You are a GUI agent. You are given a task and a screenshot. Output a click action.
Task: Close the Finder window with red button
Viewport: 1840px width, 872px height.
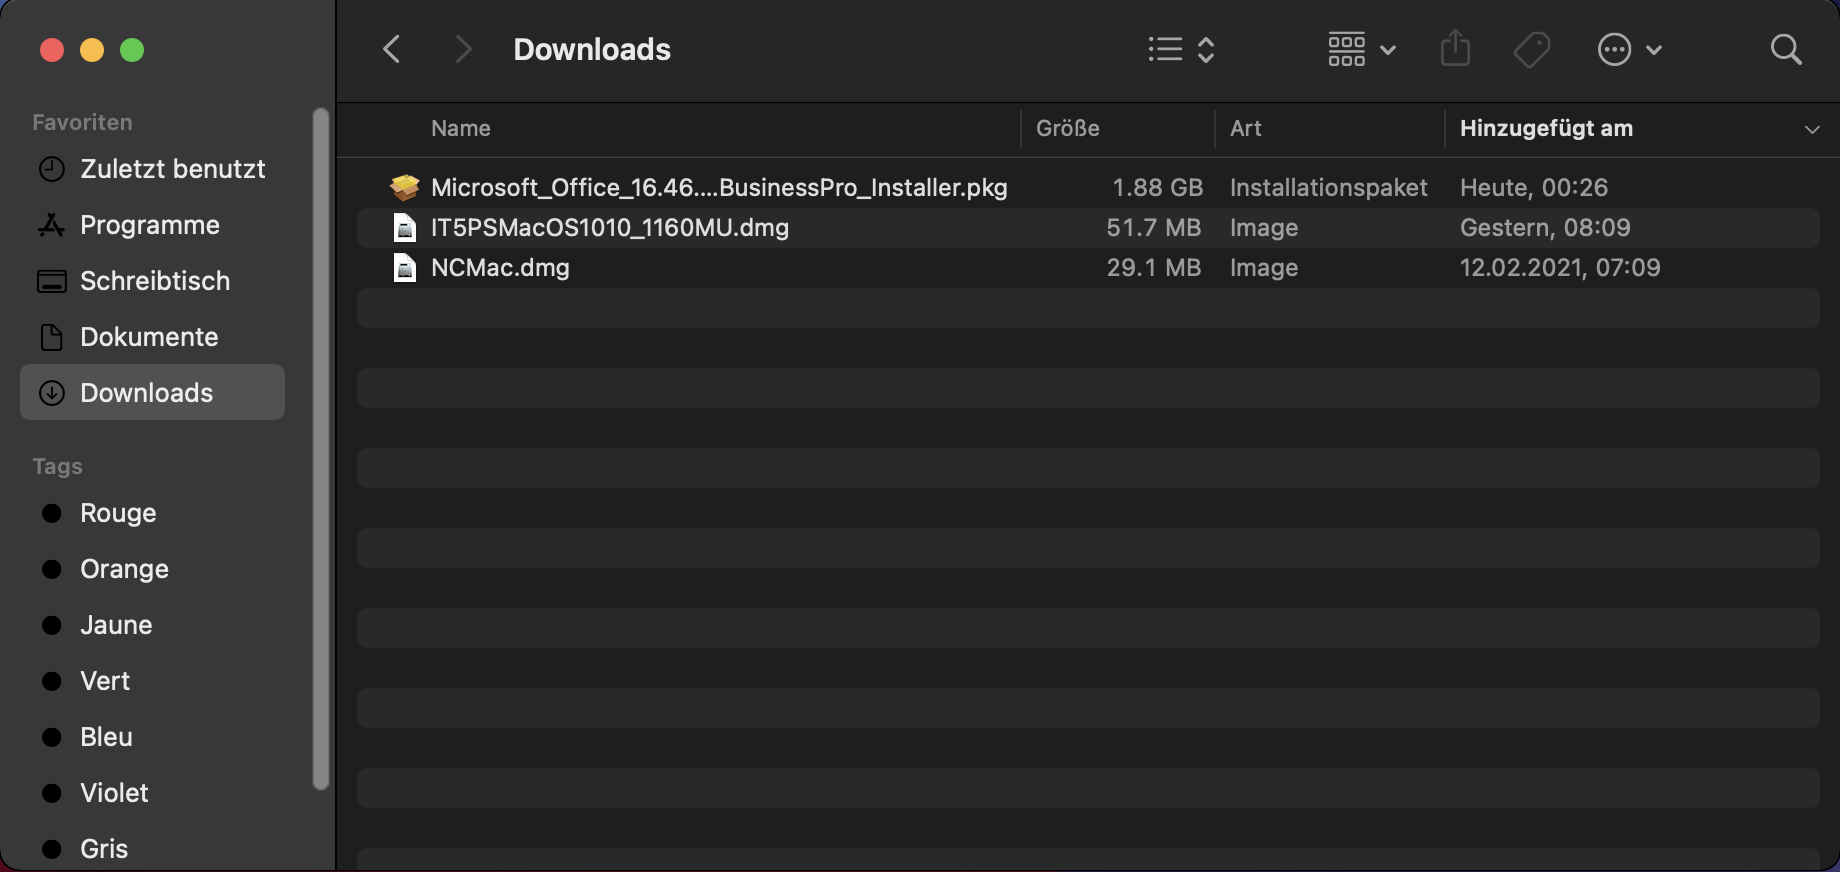coord(52,50)
